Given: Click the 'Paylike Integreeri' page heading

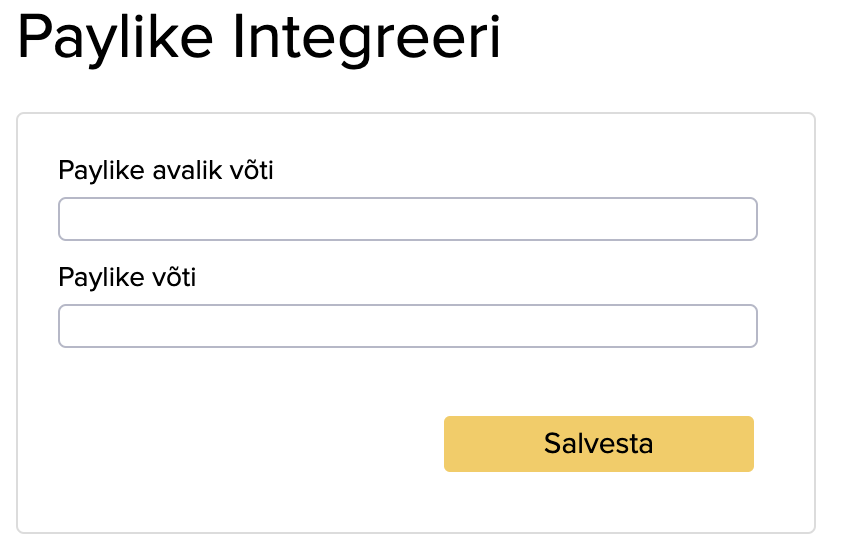Looking at the screenshot, I should click(x=259, y=40).
